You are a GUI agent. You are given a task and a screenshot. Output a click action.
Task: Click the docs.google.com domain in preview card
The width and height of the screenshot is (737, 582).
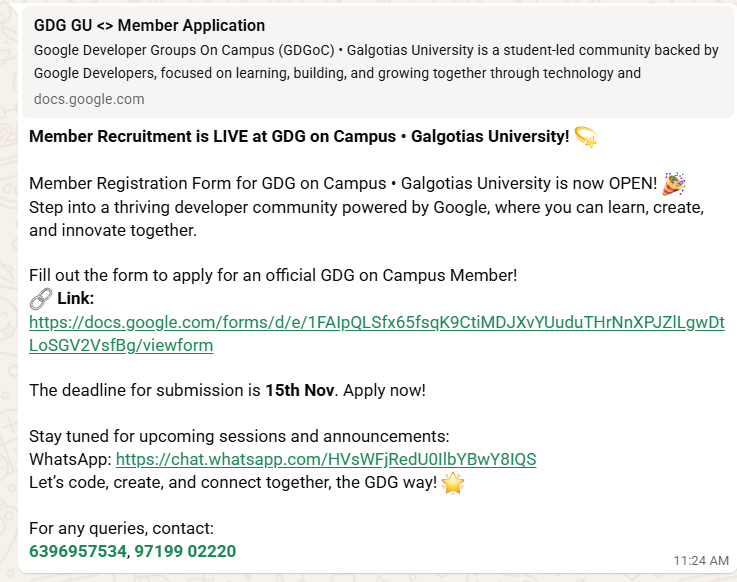(x=89, y=99)
